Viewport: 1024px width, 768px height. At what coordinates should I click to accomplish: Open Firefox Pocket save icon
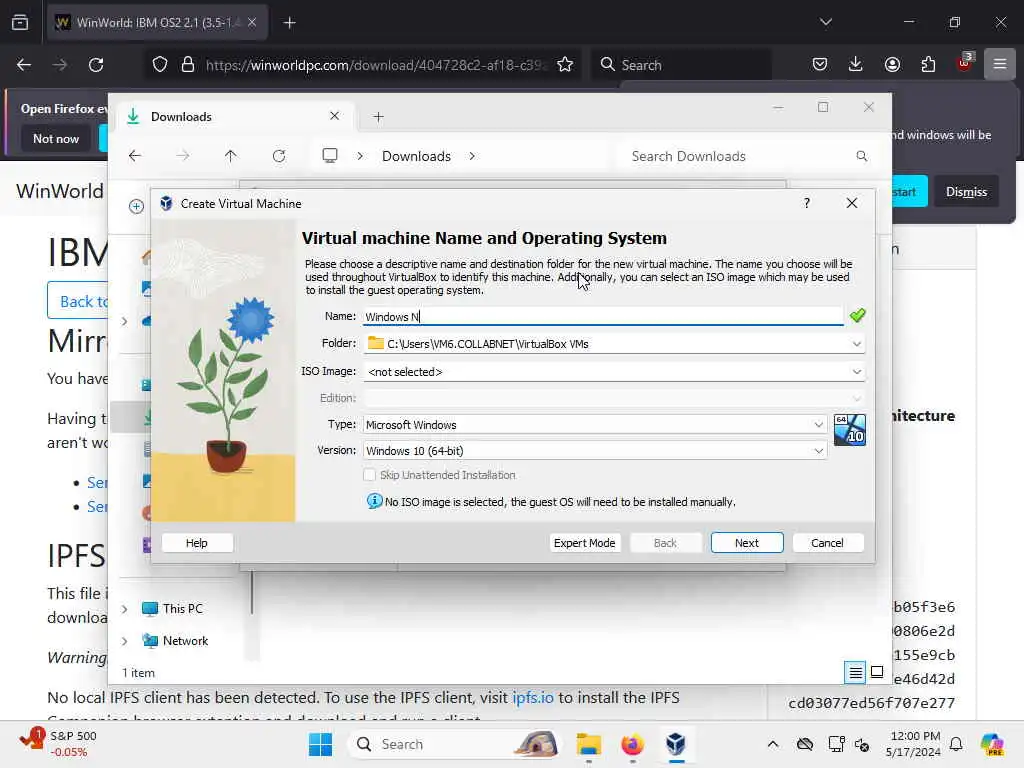click(x=820, y=65)
